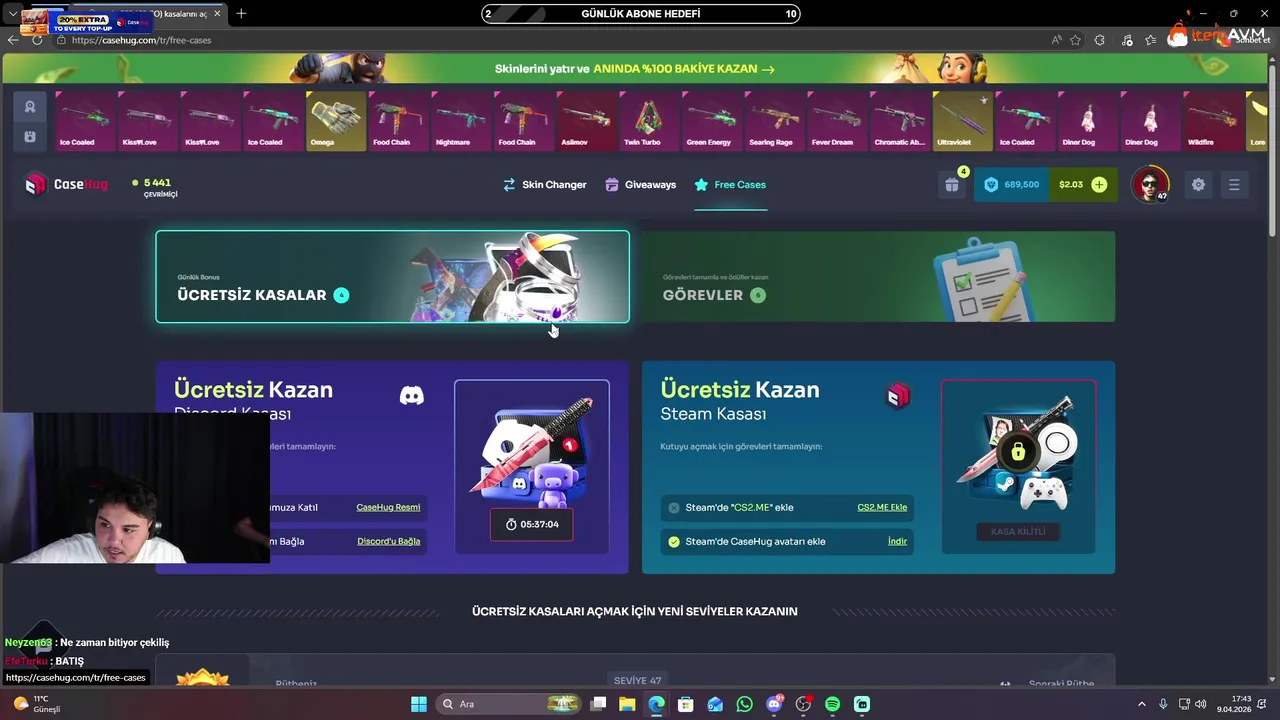The image size is (1280, 720).
Task: Open File Explorer from the taskbar
Action: click(627, 704)
